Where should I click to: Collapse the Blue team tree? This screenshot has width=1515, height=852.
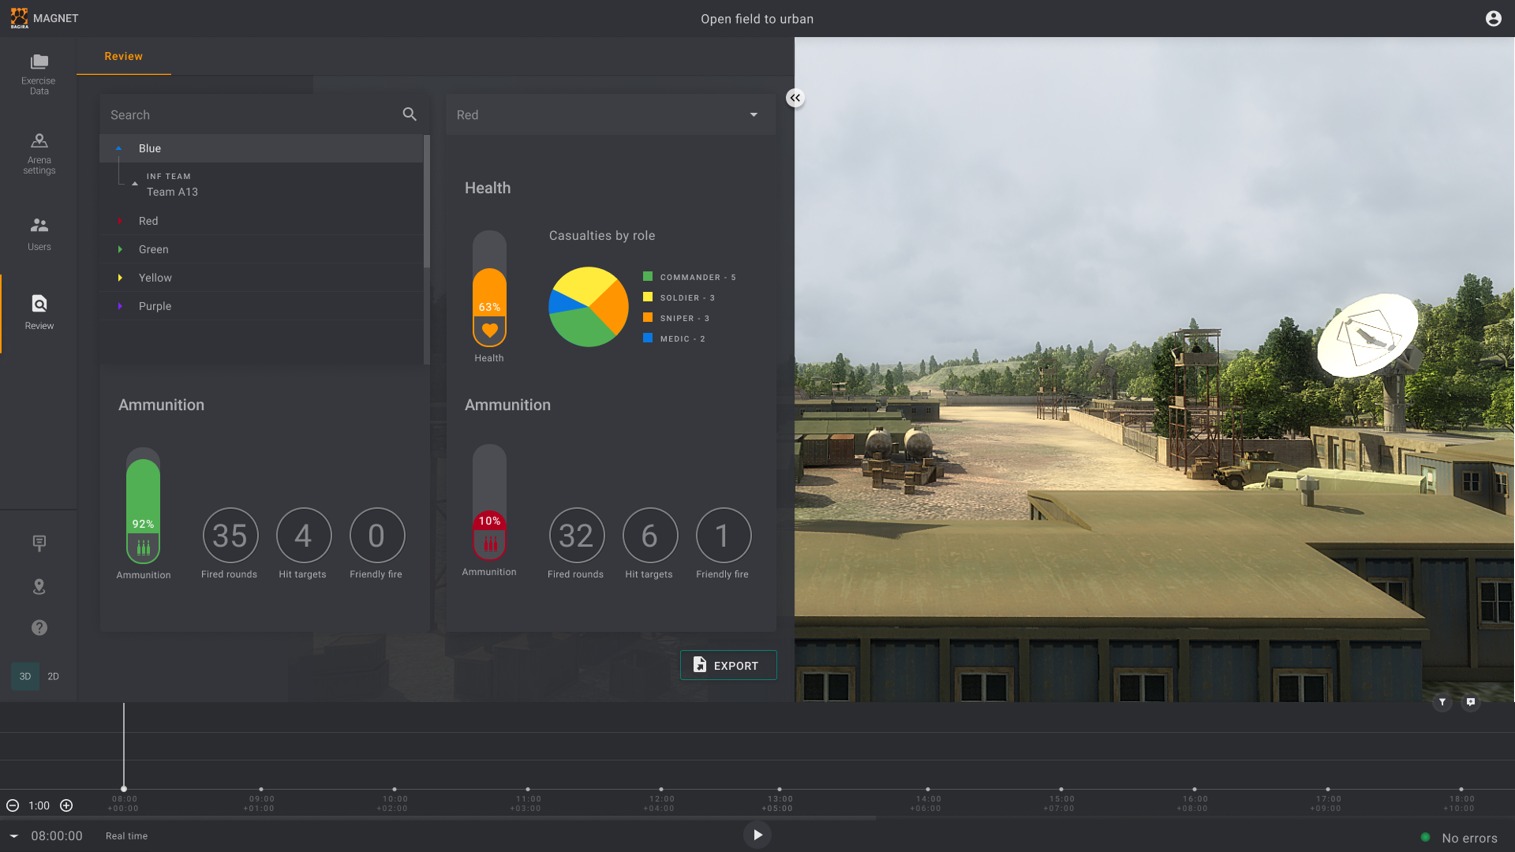coord(119,148)
